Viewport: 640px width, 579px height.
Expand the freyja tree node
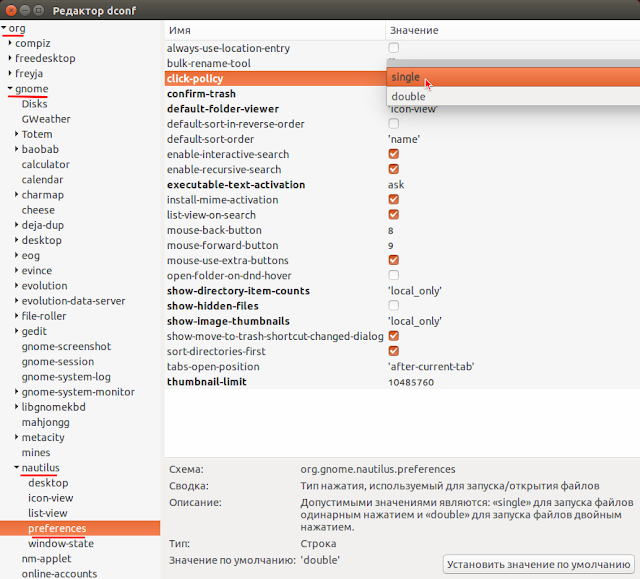(x=10, y=73)
